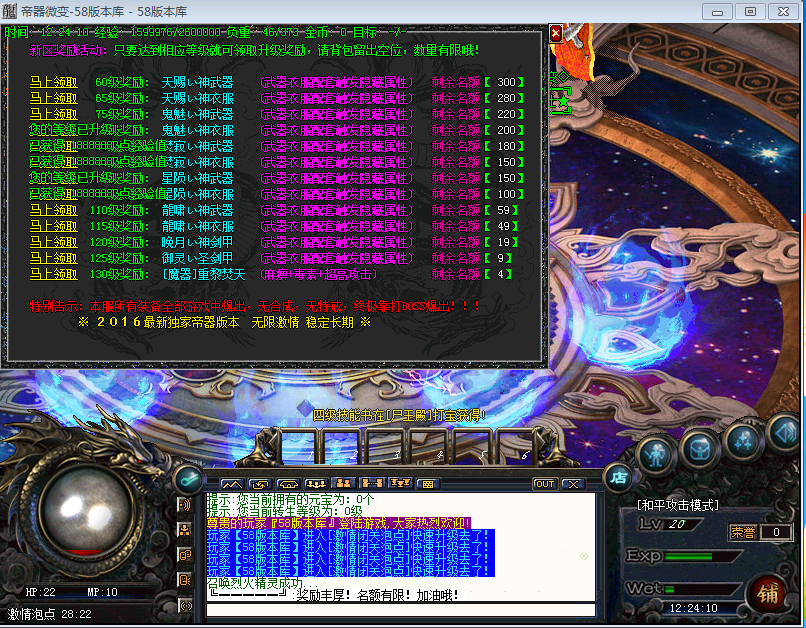Close the reward dialog with red X
Viewport: 806px width, 628px height.
coord(556,33)
